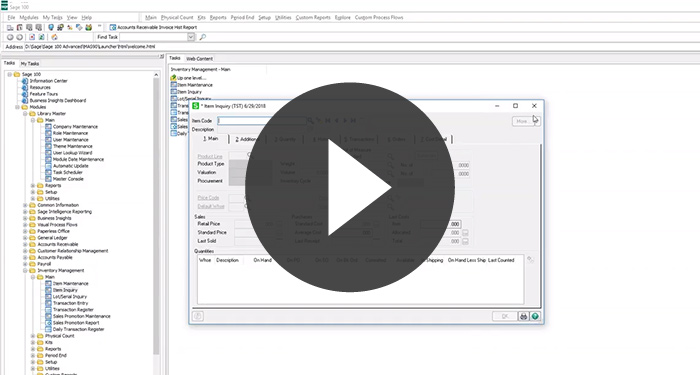
Task: Open the Accounts Receivable Invoice Hist Report shortcut
Action: click(153, 27)
